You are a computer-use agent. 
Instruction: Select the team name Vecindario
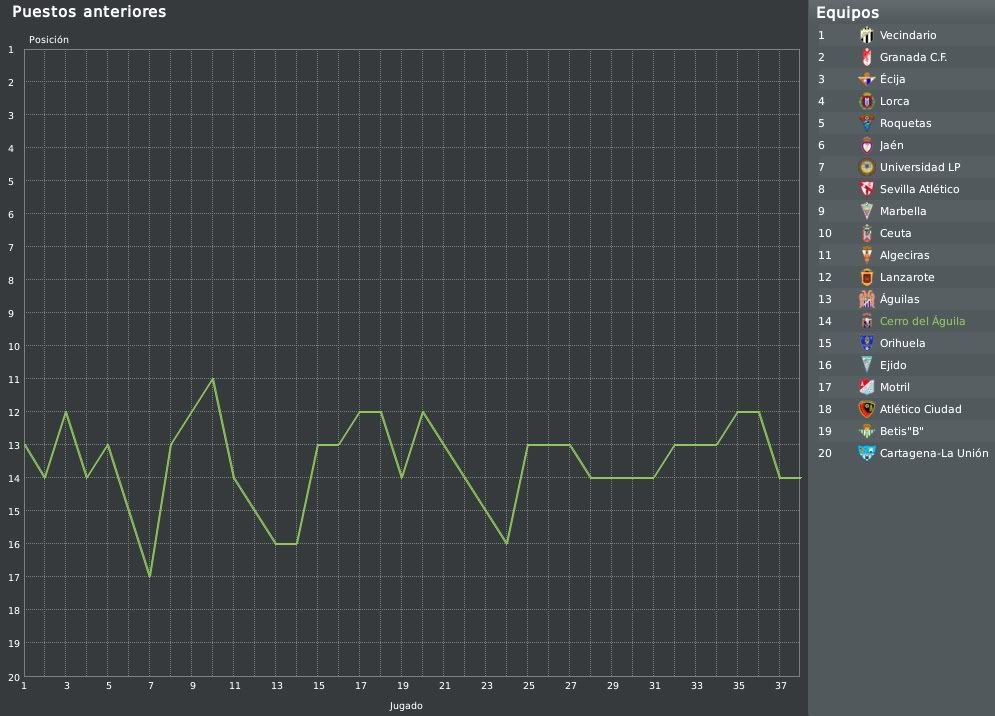pyautogui.click(x=907, y=35)
